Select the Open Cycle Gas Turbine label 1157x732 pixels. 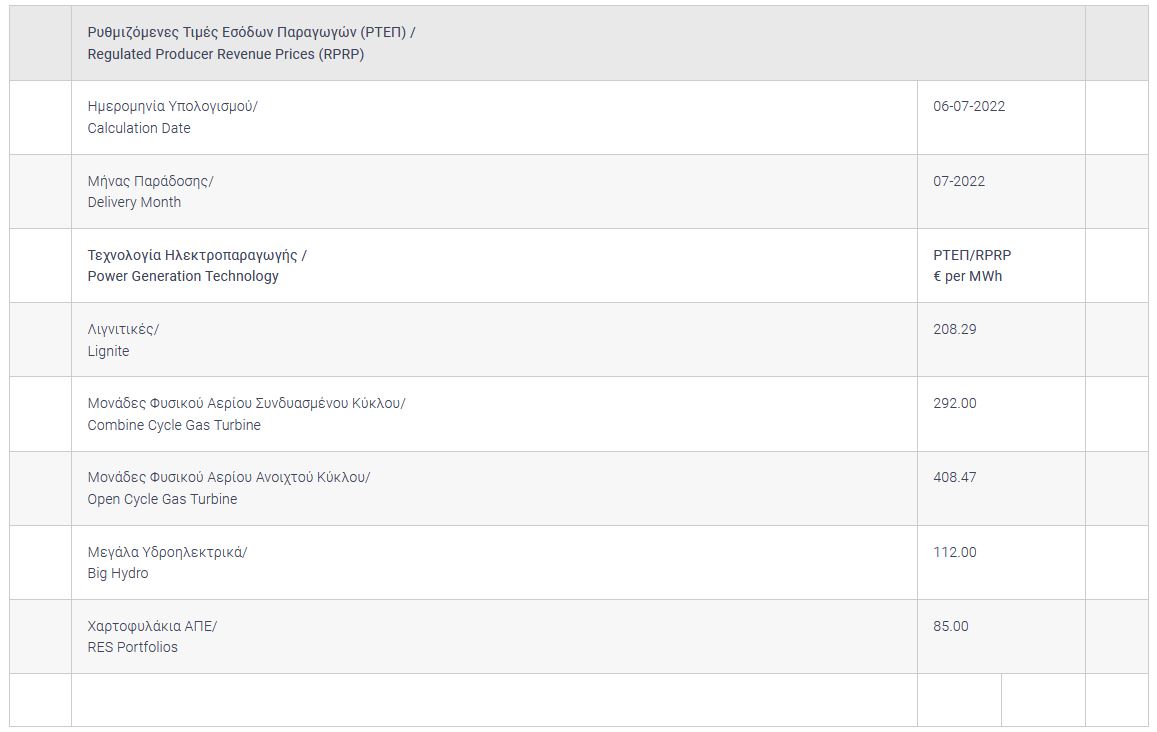[x=229, y=488]
